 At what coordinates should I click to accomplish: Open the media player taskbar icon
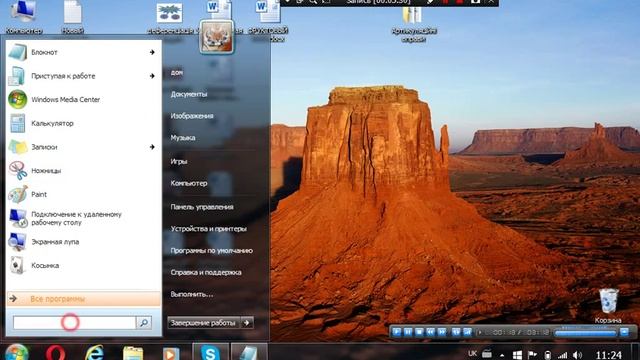click(171, 353)
